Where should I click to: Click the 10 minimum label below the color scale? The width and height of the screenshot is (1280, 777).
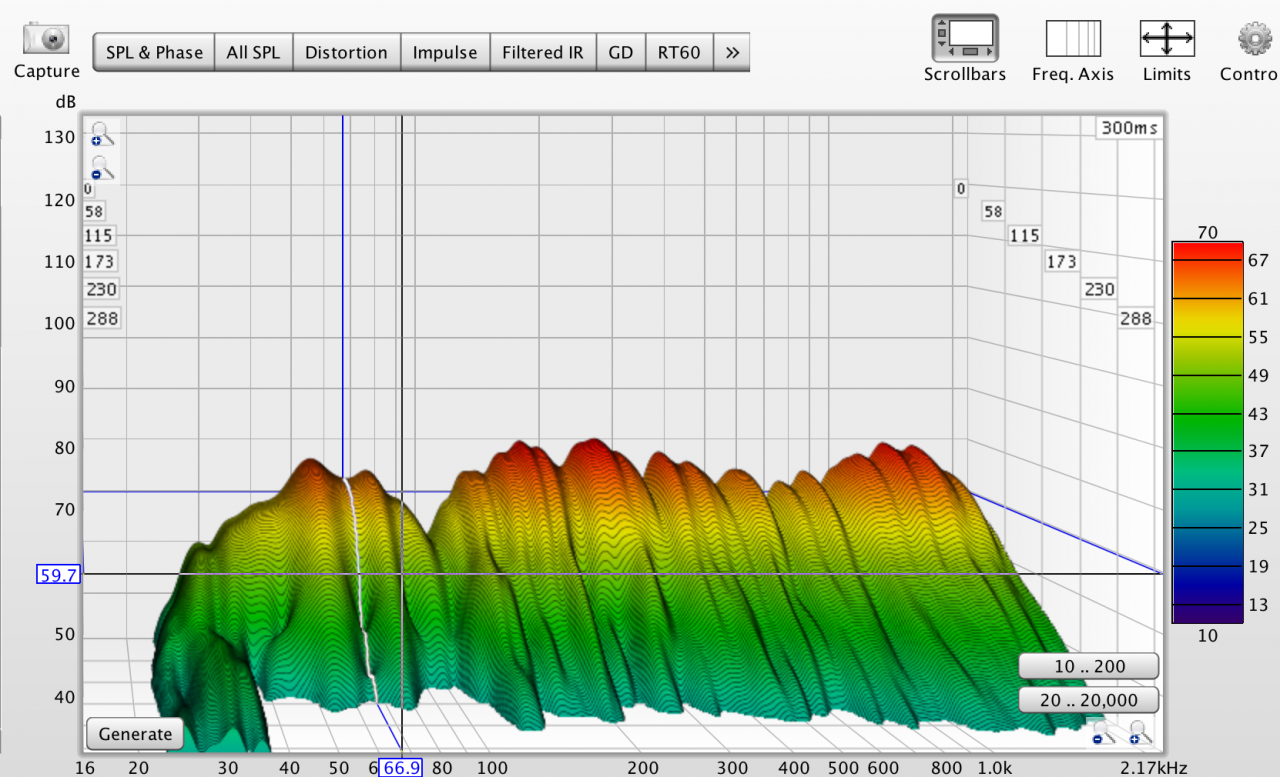pyautogui.click(x=1207, y=635)
